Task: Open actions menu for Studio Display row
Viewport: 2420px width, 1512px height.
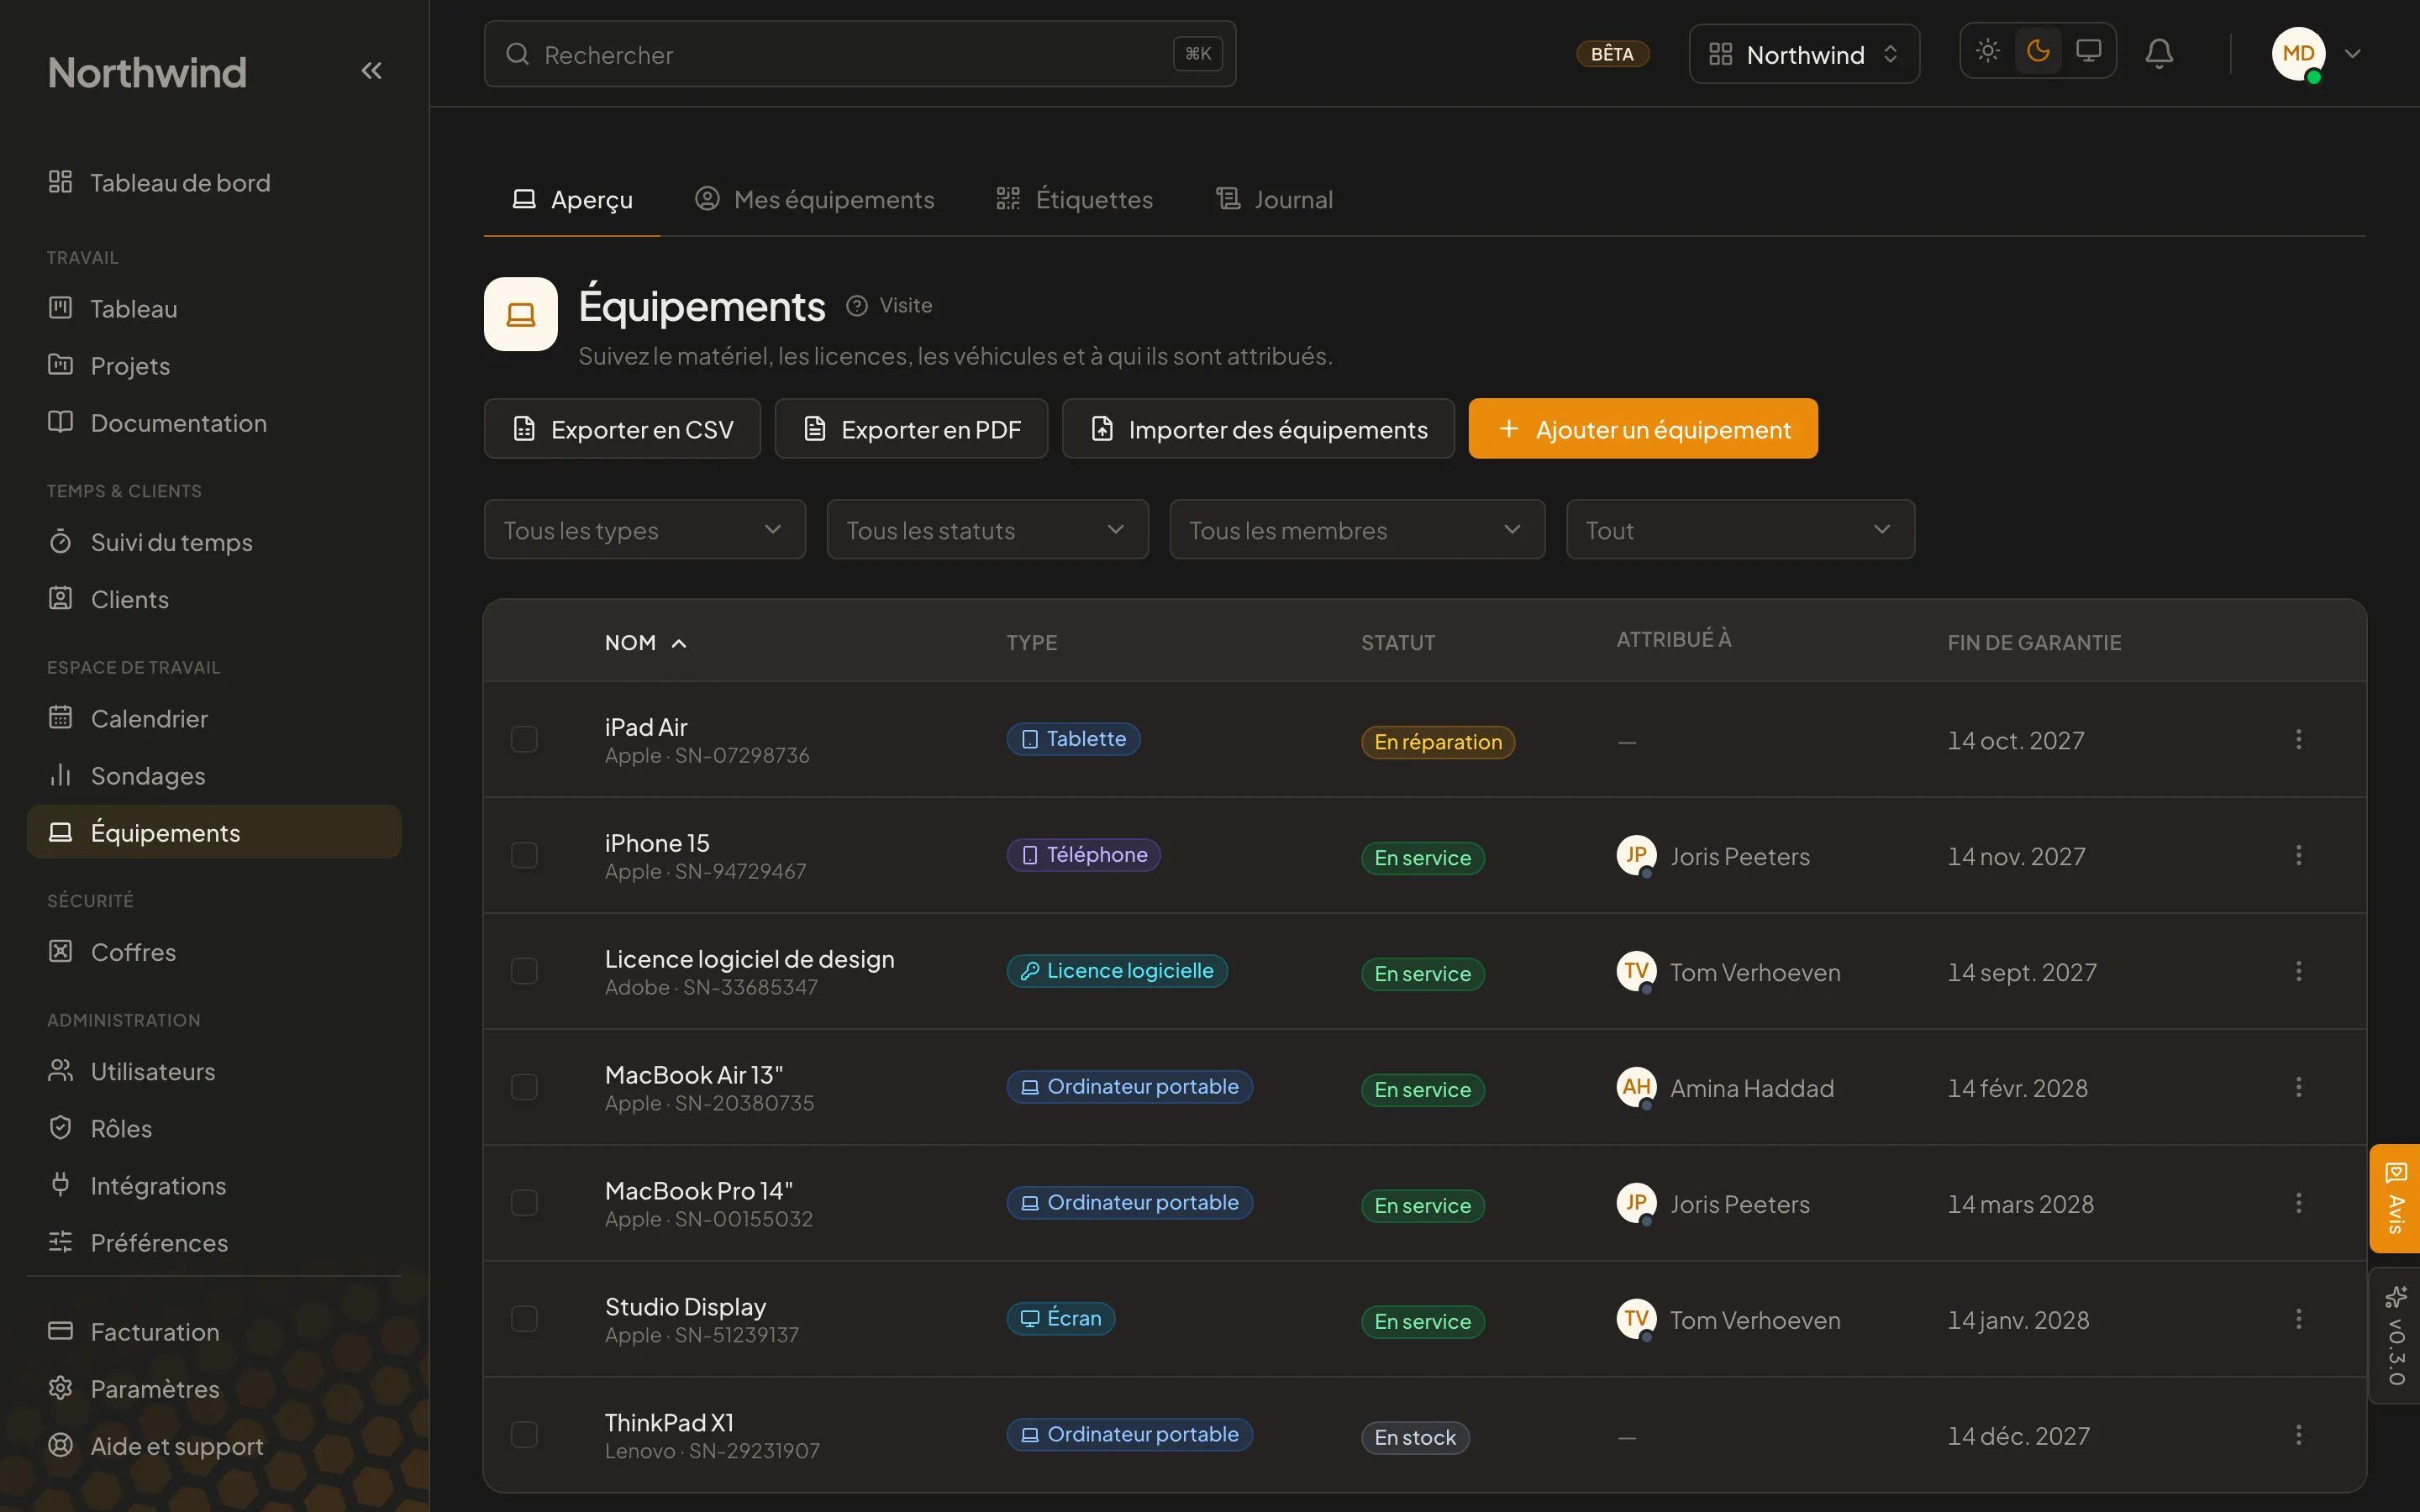Action: click(x=2298, y=1319)
